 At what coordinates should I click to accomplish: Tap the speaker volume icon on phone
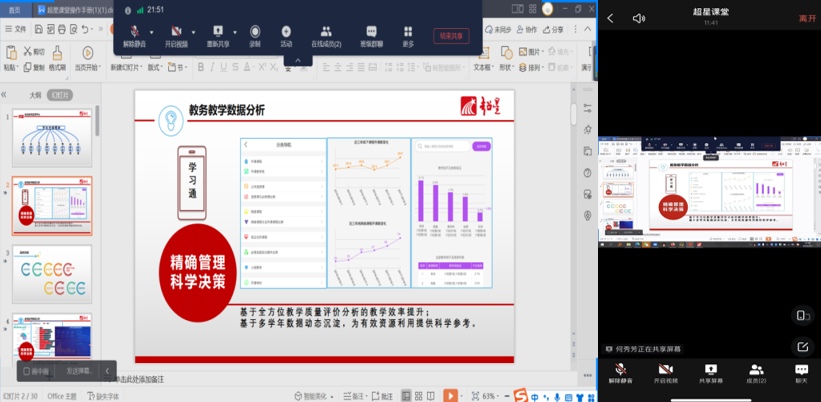click(639, 18)
